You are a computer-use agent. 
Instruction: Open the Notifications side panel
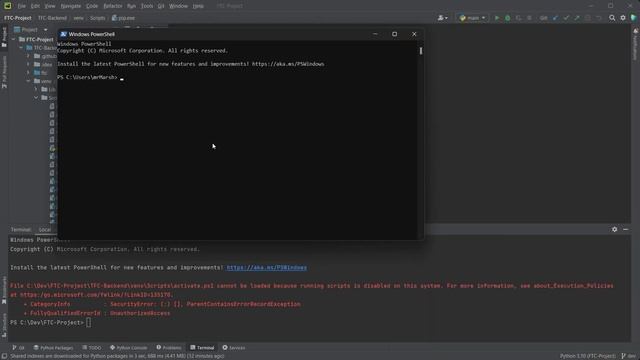pos(636,44)
